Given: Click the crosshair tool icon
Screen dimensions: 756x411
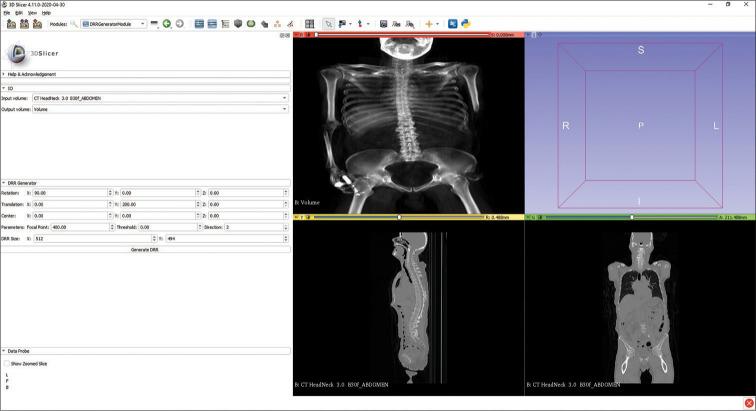Looking at the screenshot, I should coord(432,23).
